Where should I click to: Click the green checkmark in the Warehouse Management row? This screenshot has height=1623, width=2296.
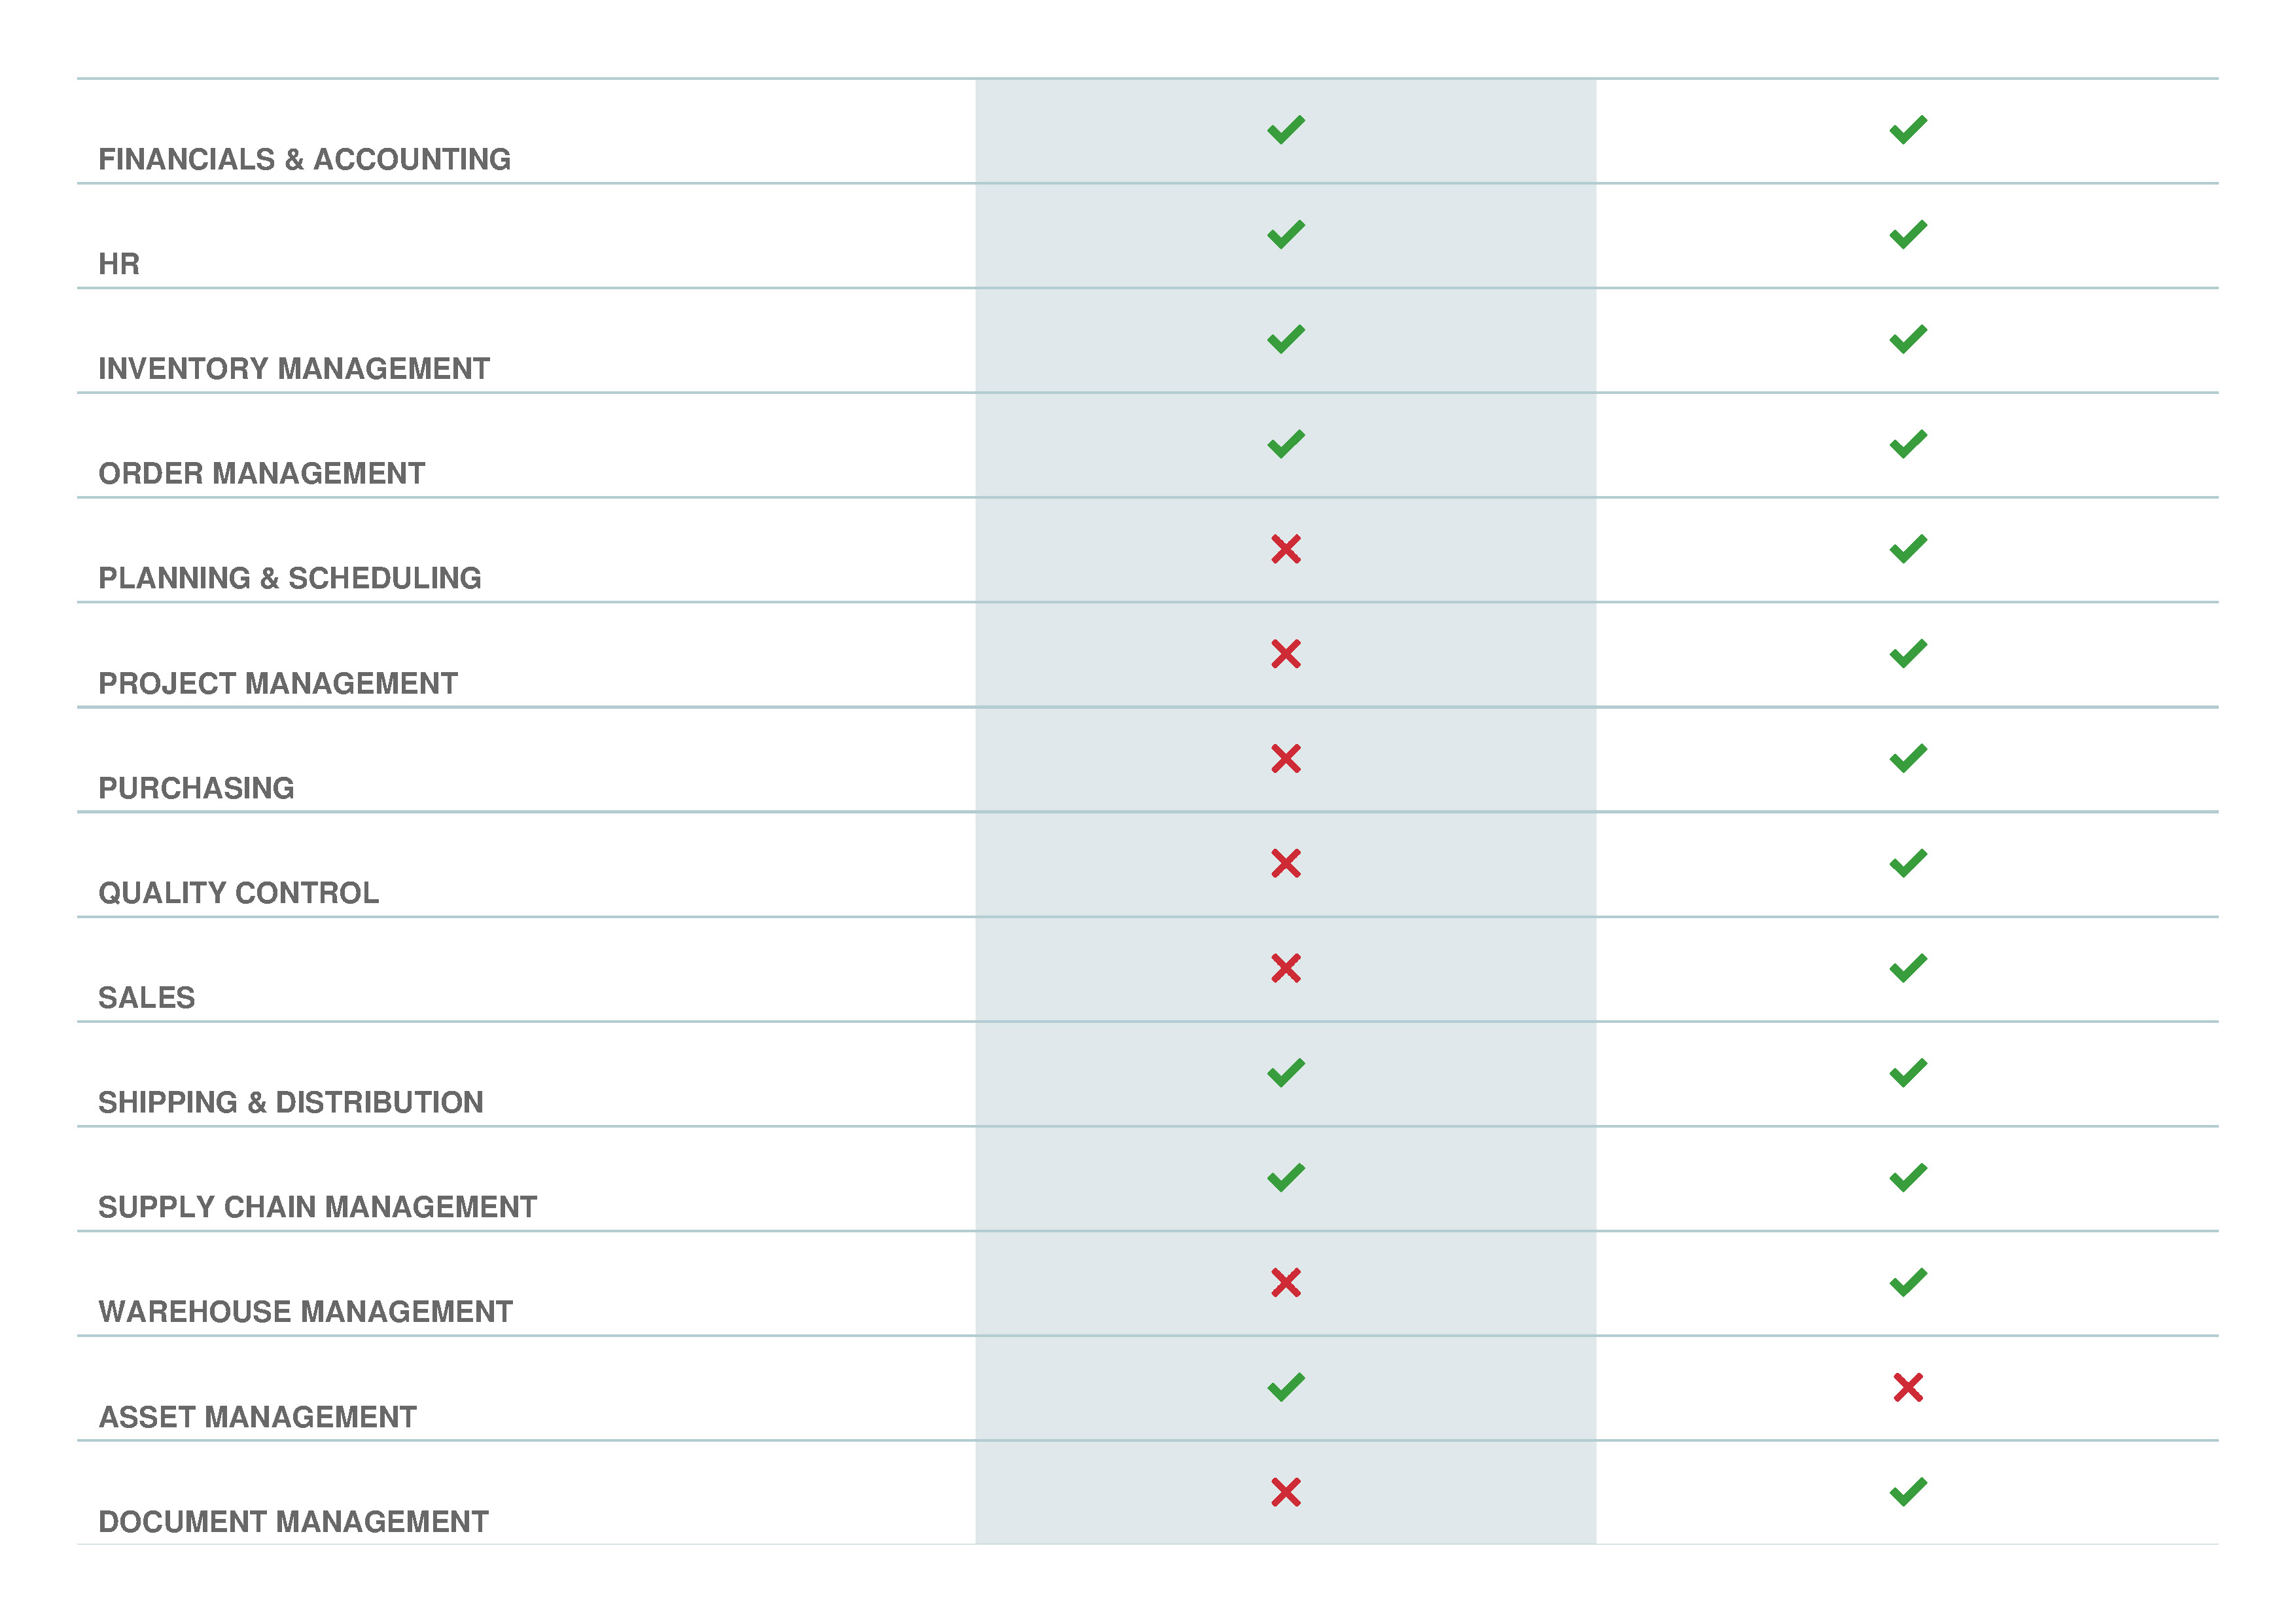pos(1907,1282)
